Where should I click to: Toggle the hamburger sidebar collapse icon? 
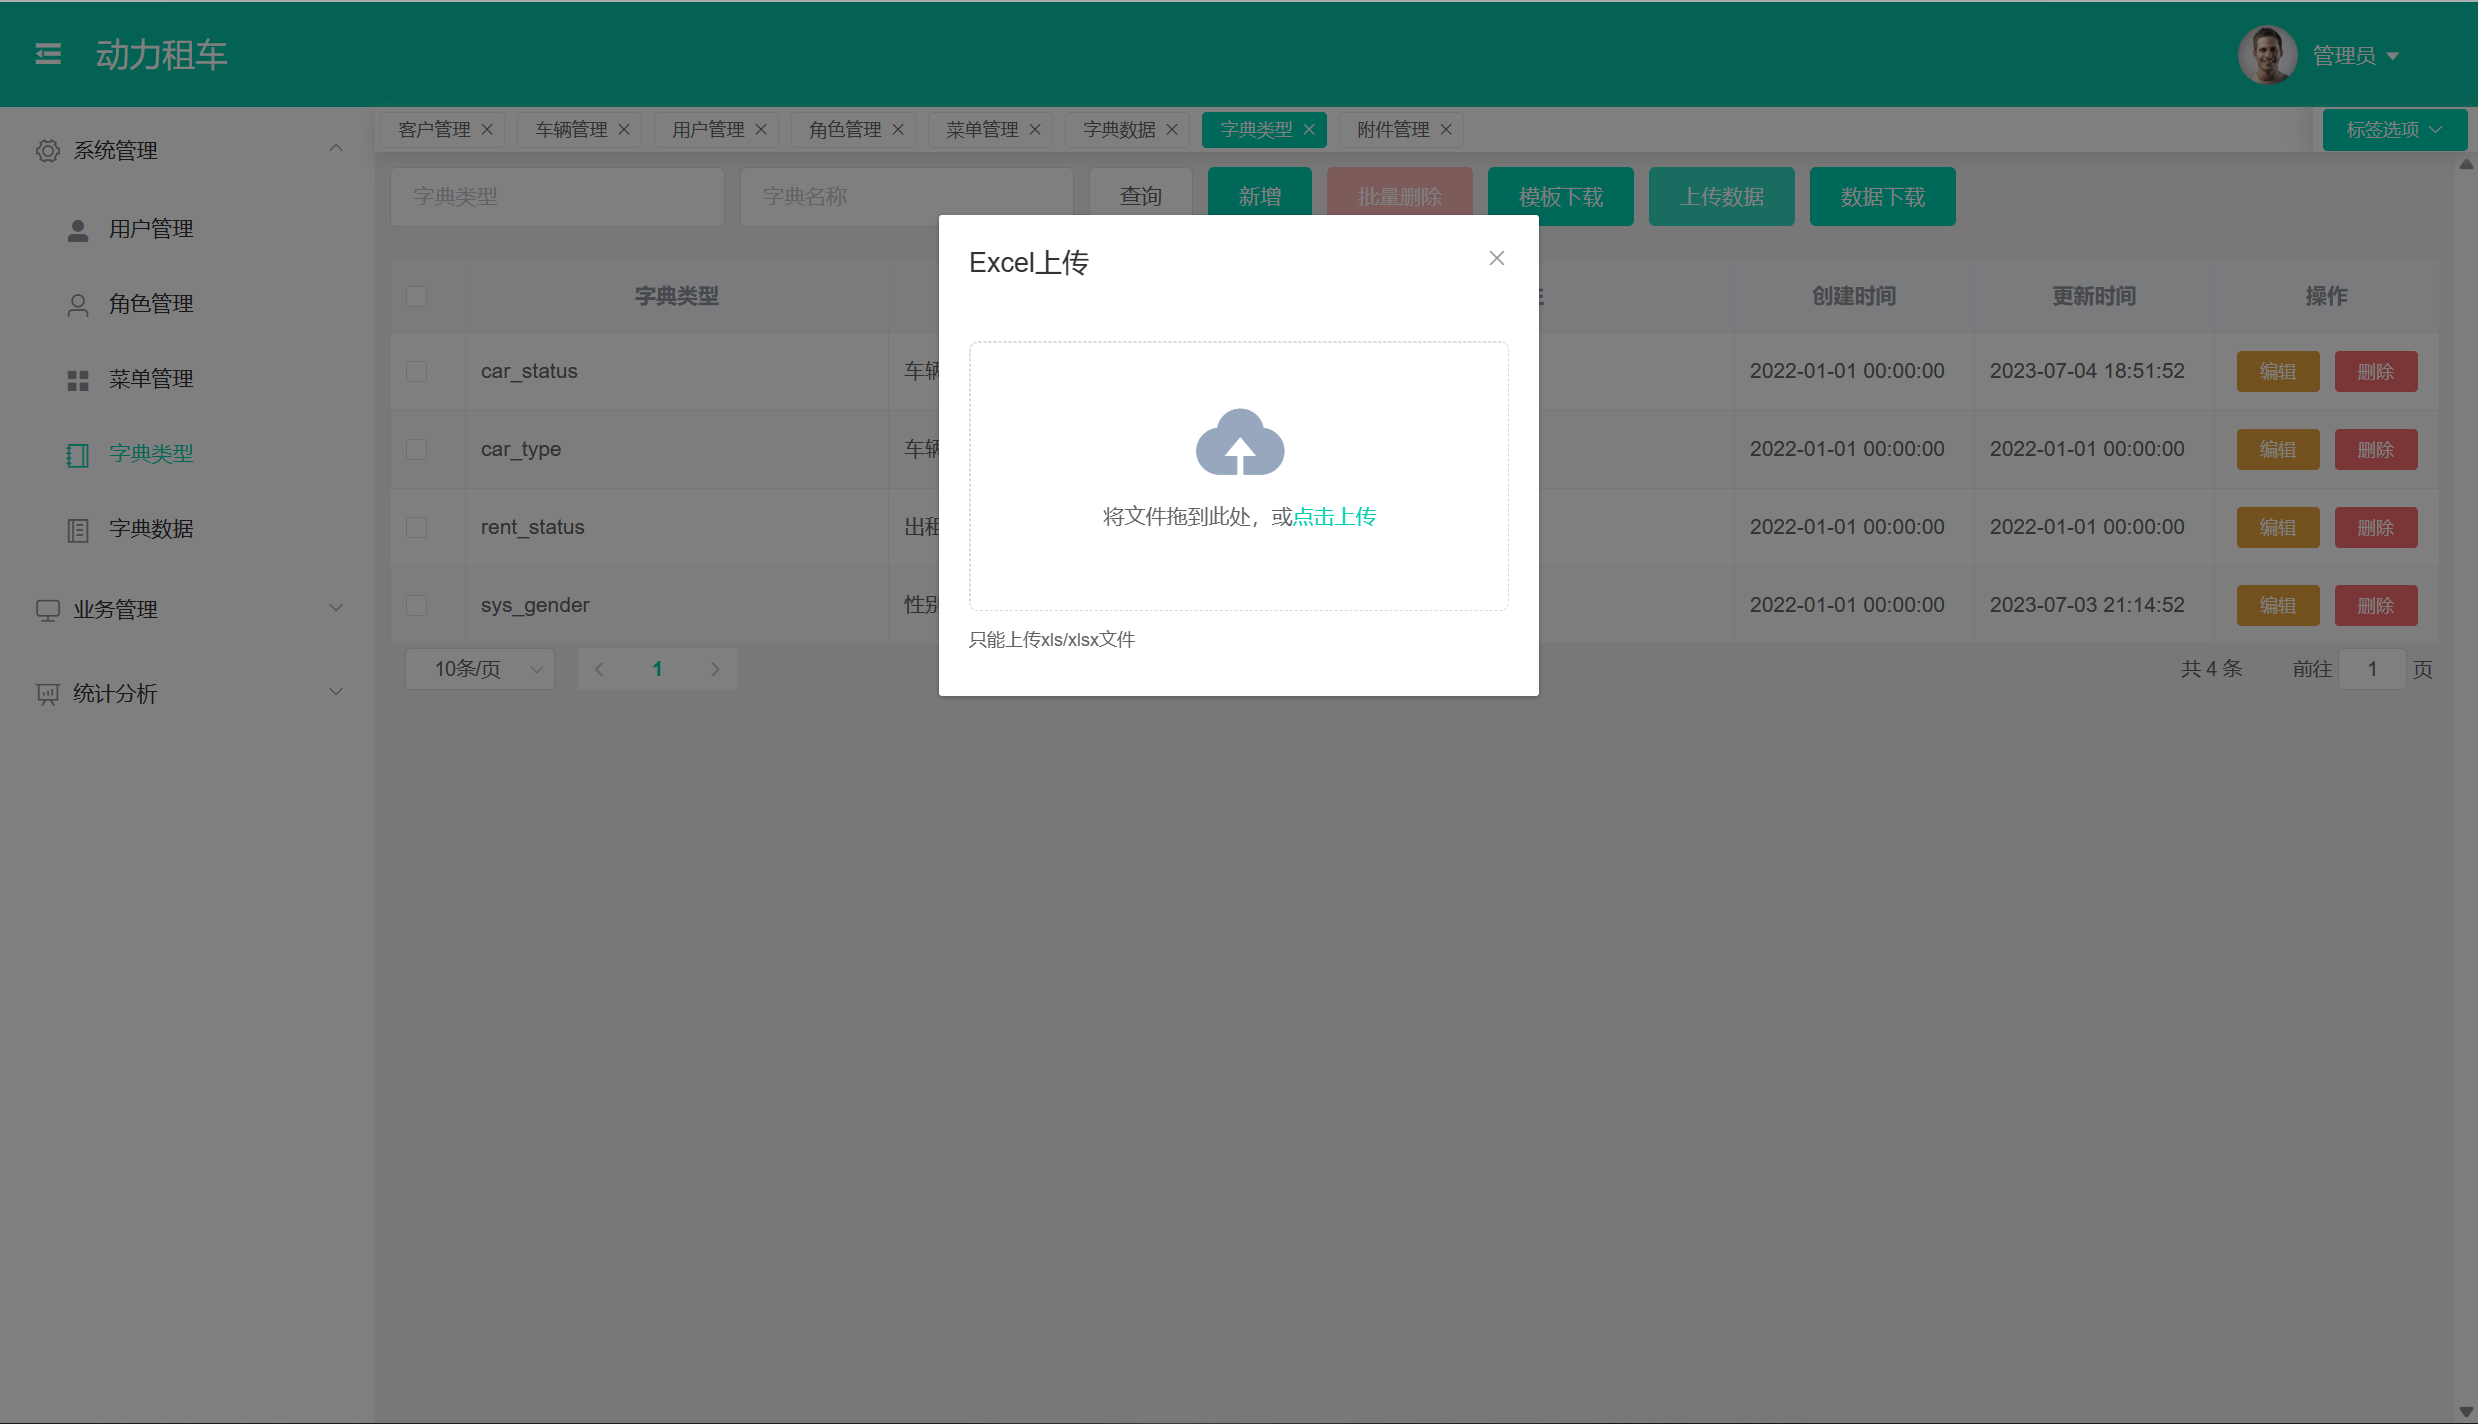[x=48, y=54]
